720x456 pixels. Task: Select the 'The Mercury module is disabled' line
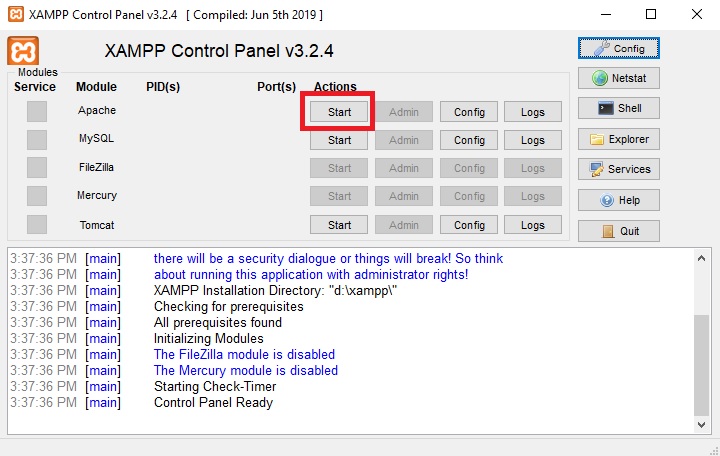(x=246, y=371)
